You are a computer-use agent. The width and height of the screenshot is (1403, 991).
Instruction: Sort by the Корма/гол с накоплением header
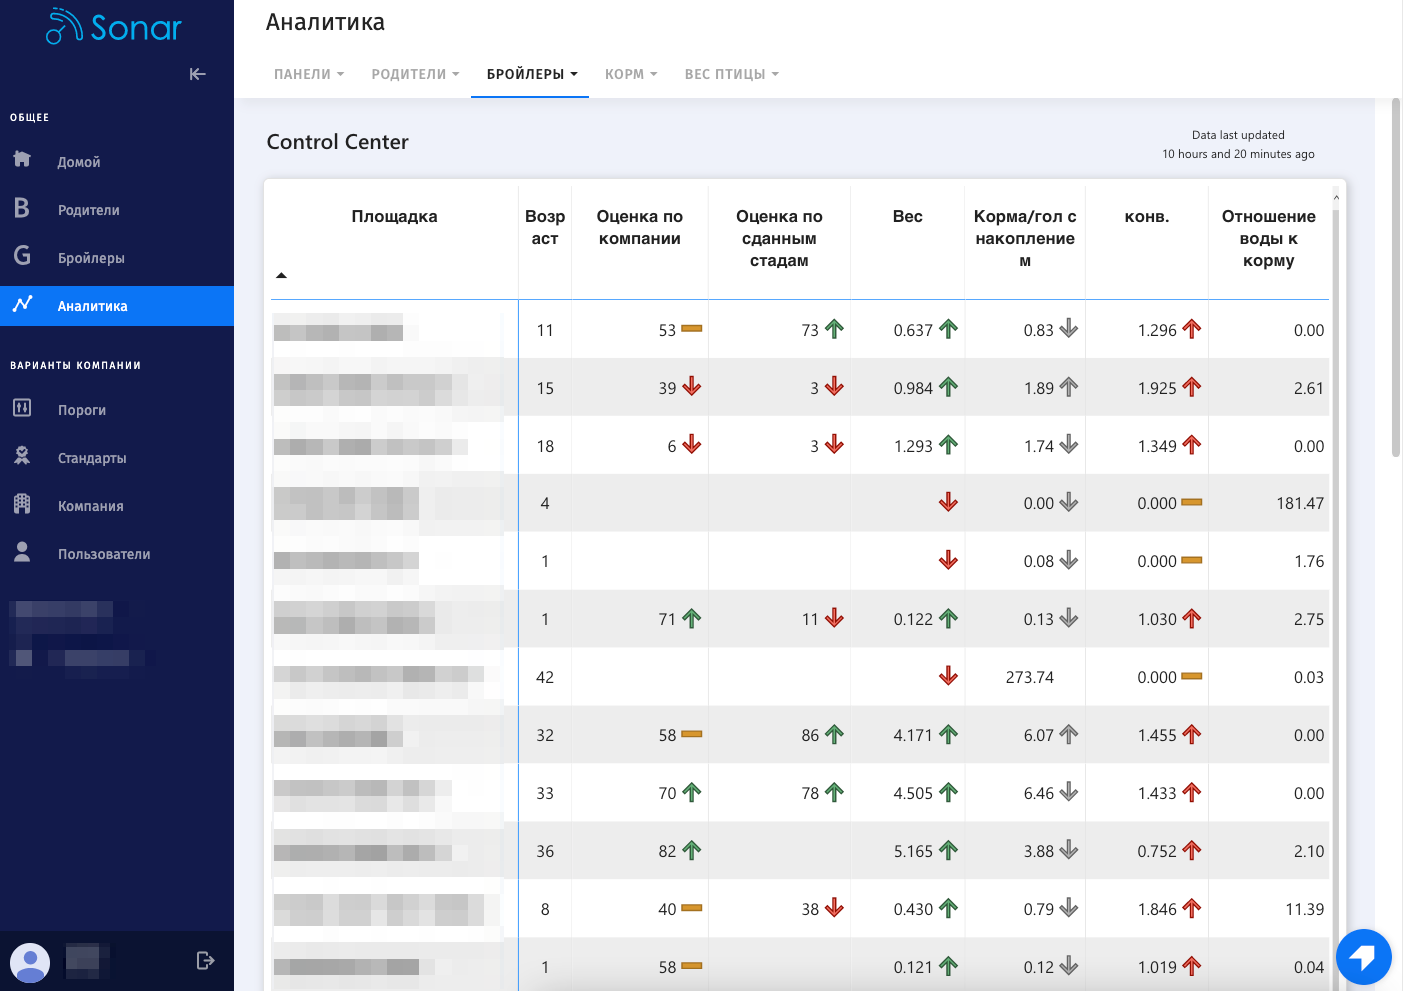[x=1025, y=238]
